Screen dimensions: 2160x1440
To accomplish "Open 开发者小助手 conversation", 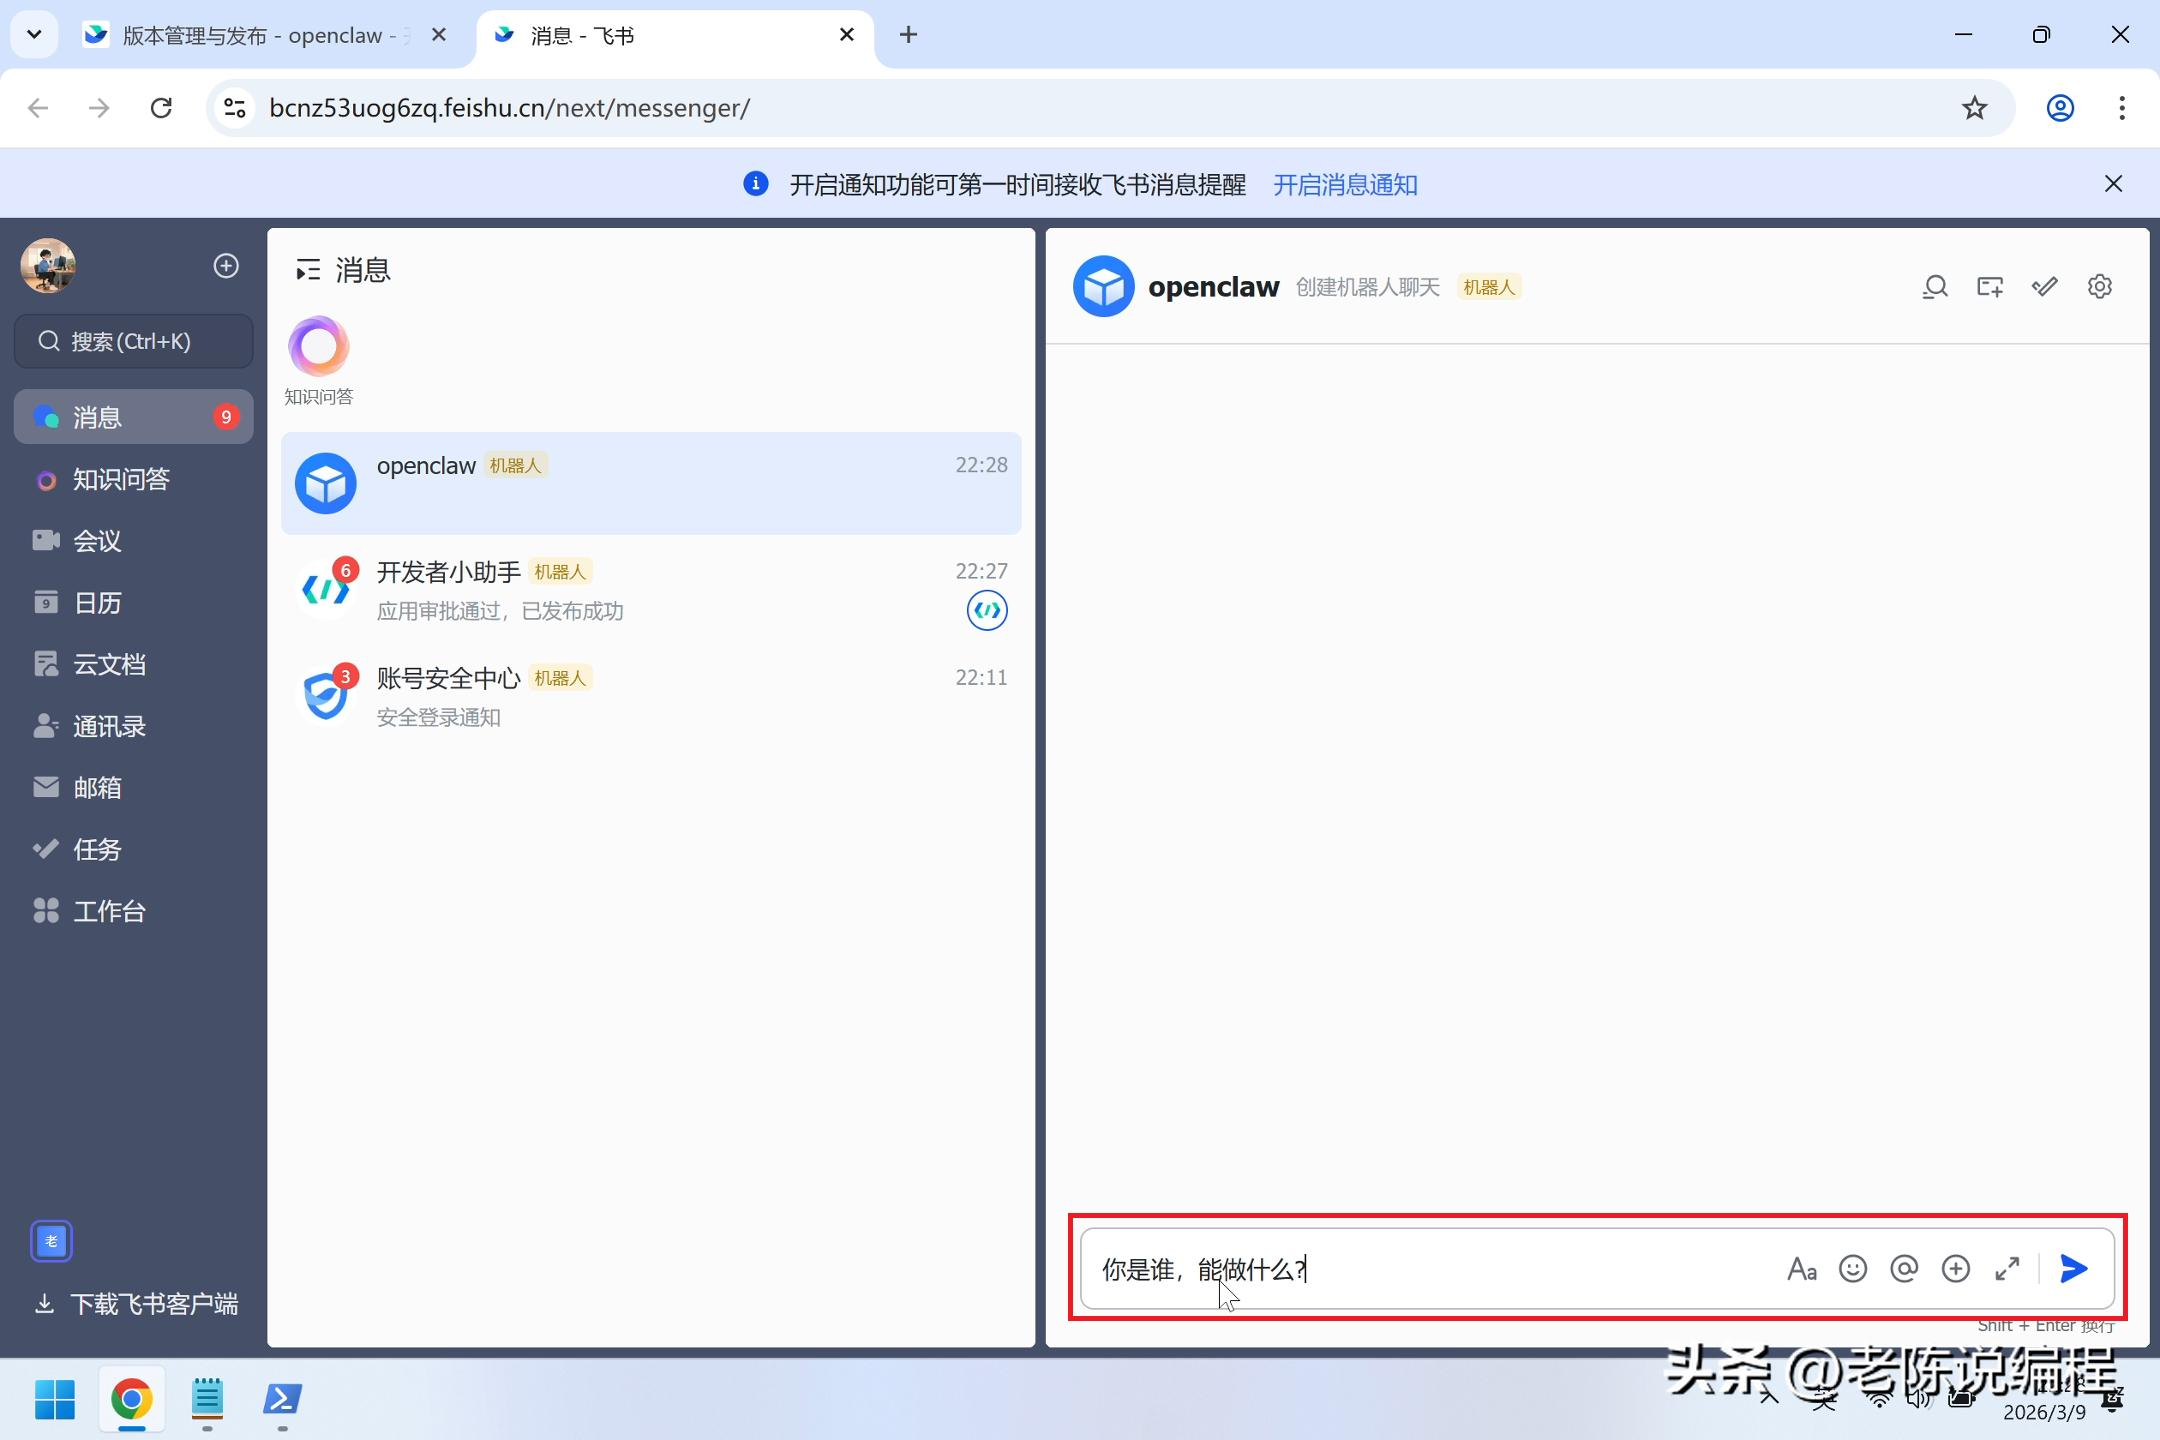I will point(650,590).
